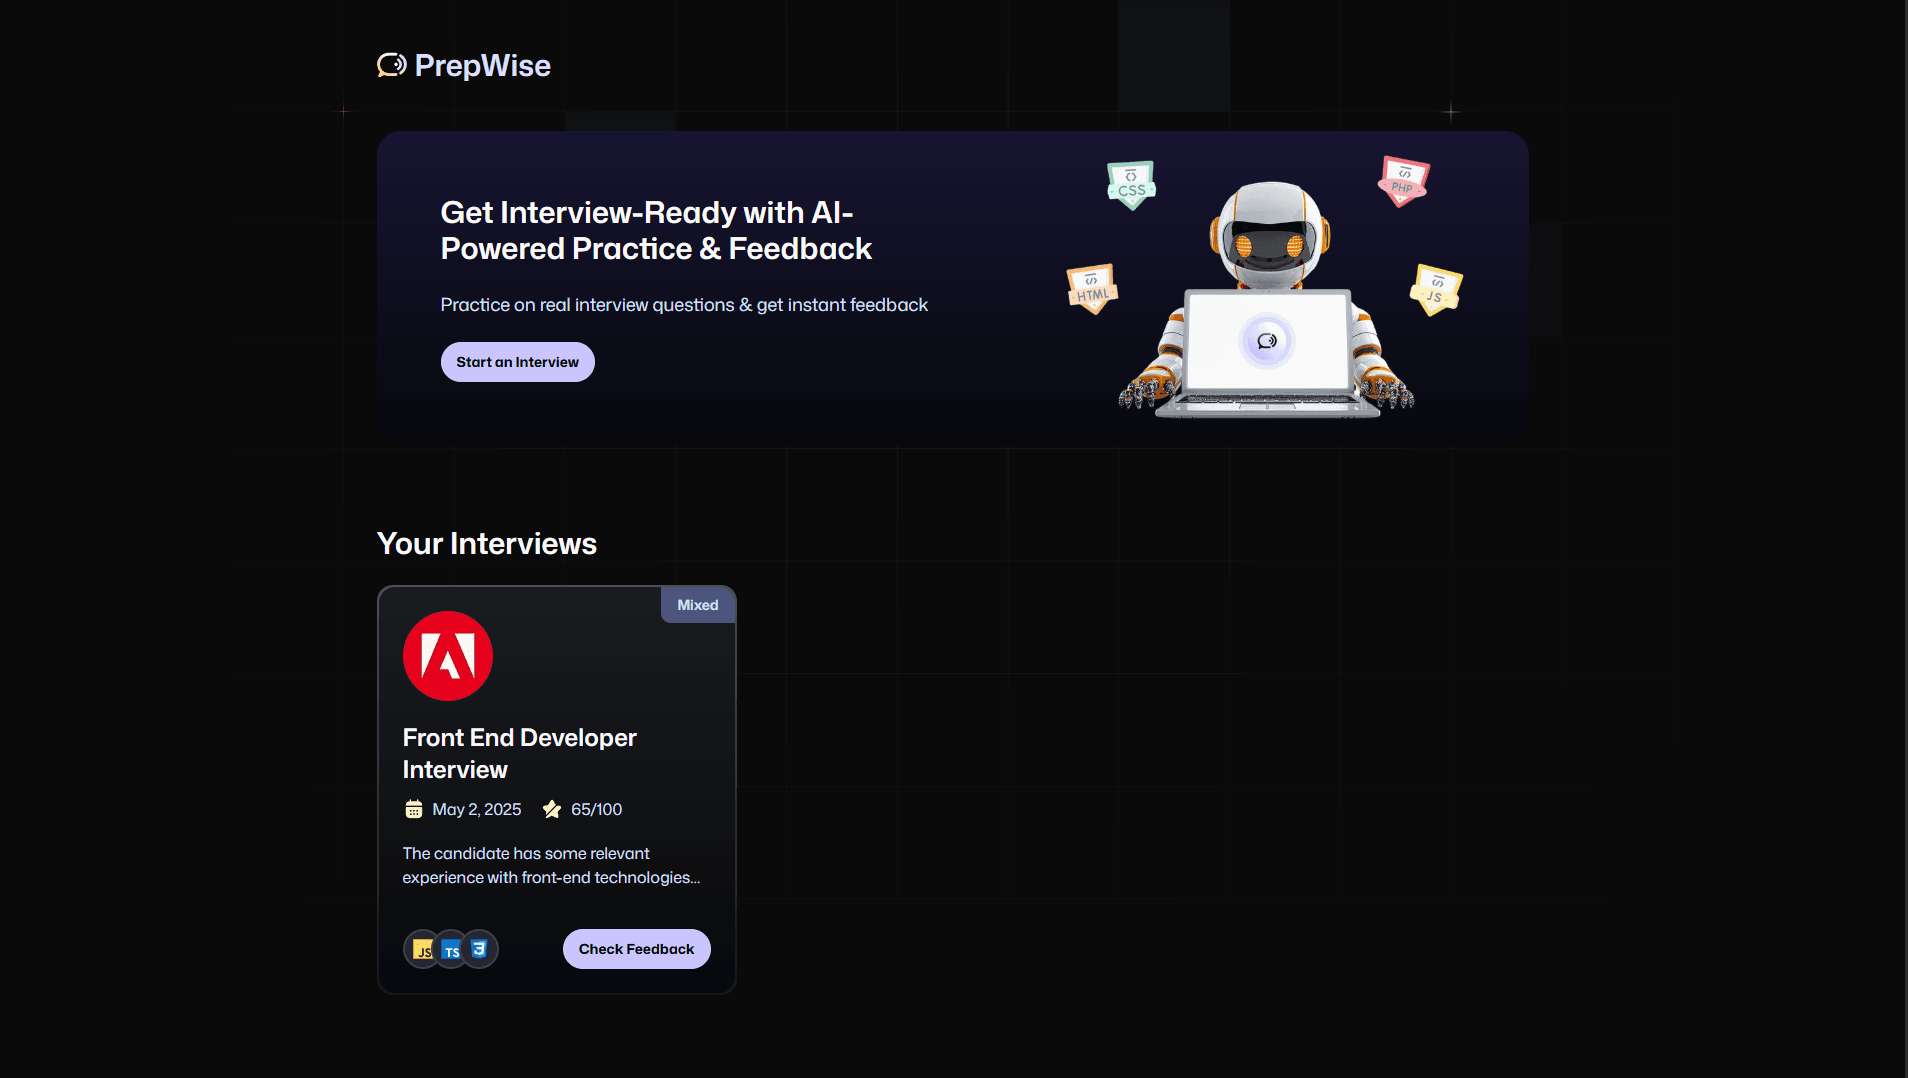The image size is (1908, 1078).
Task: Check Feedback for Front End Developer Interview
Action: point(636,949)
